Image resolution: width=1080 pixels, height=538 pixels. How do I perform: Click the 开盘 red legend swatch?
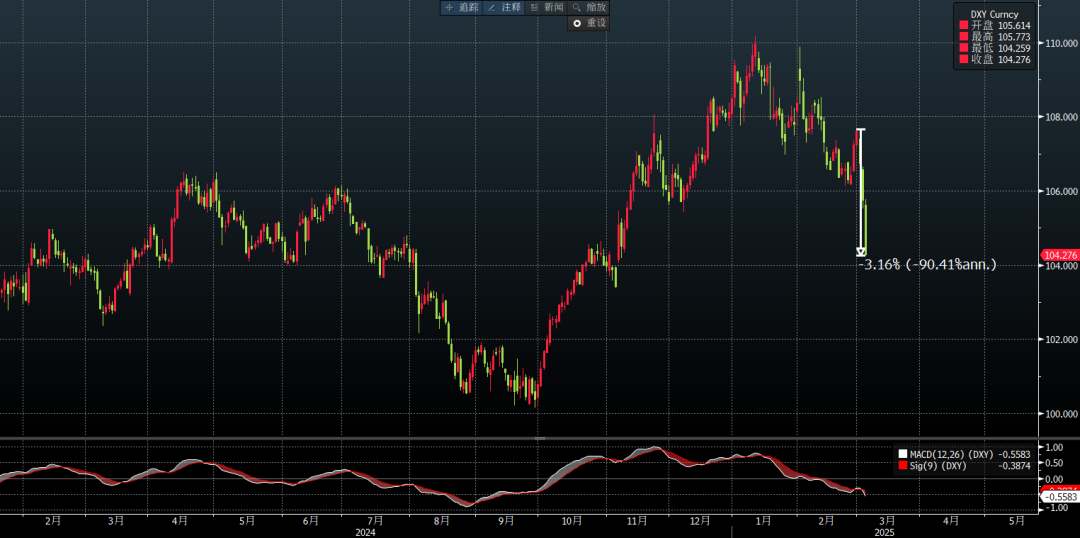click(x=963, y=25)
